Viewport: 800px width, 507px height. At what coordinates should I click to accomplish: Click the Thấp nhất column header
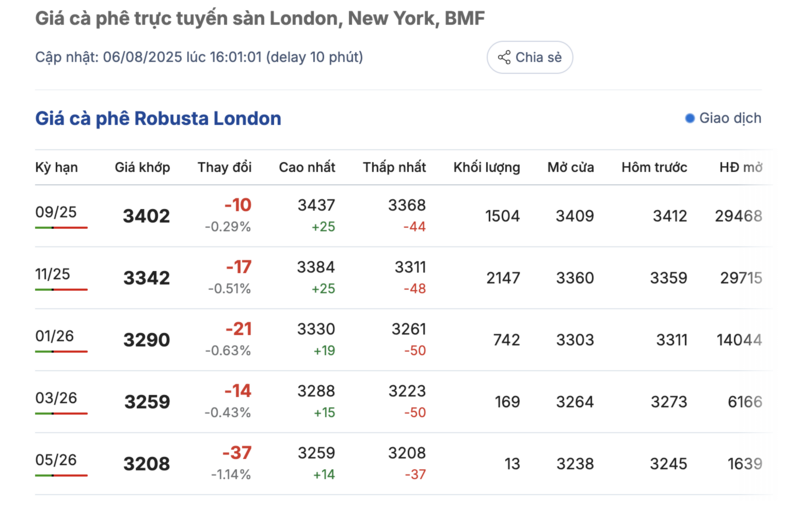[x=394, y=167]
